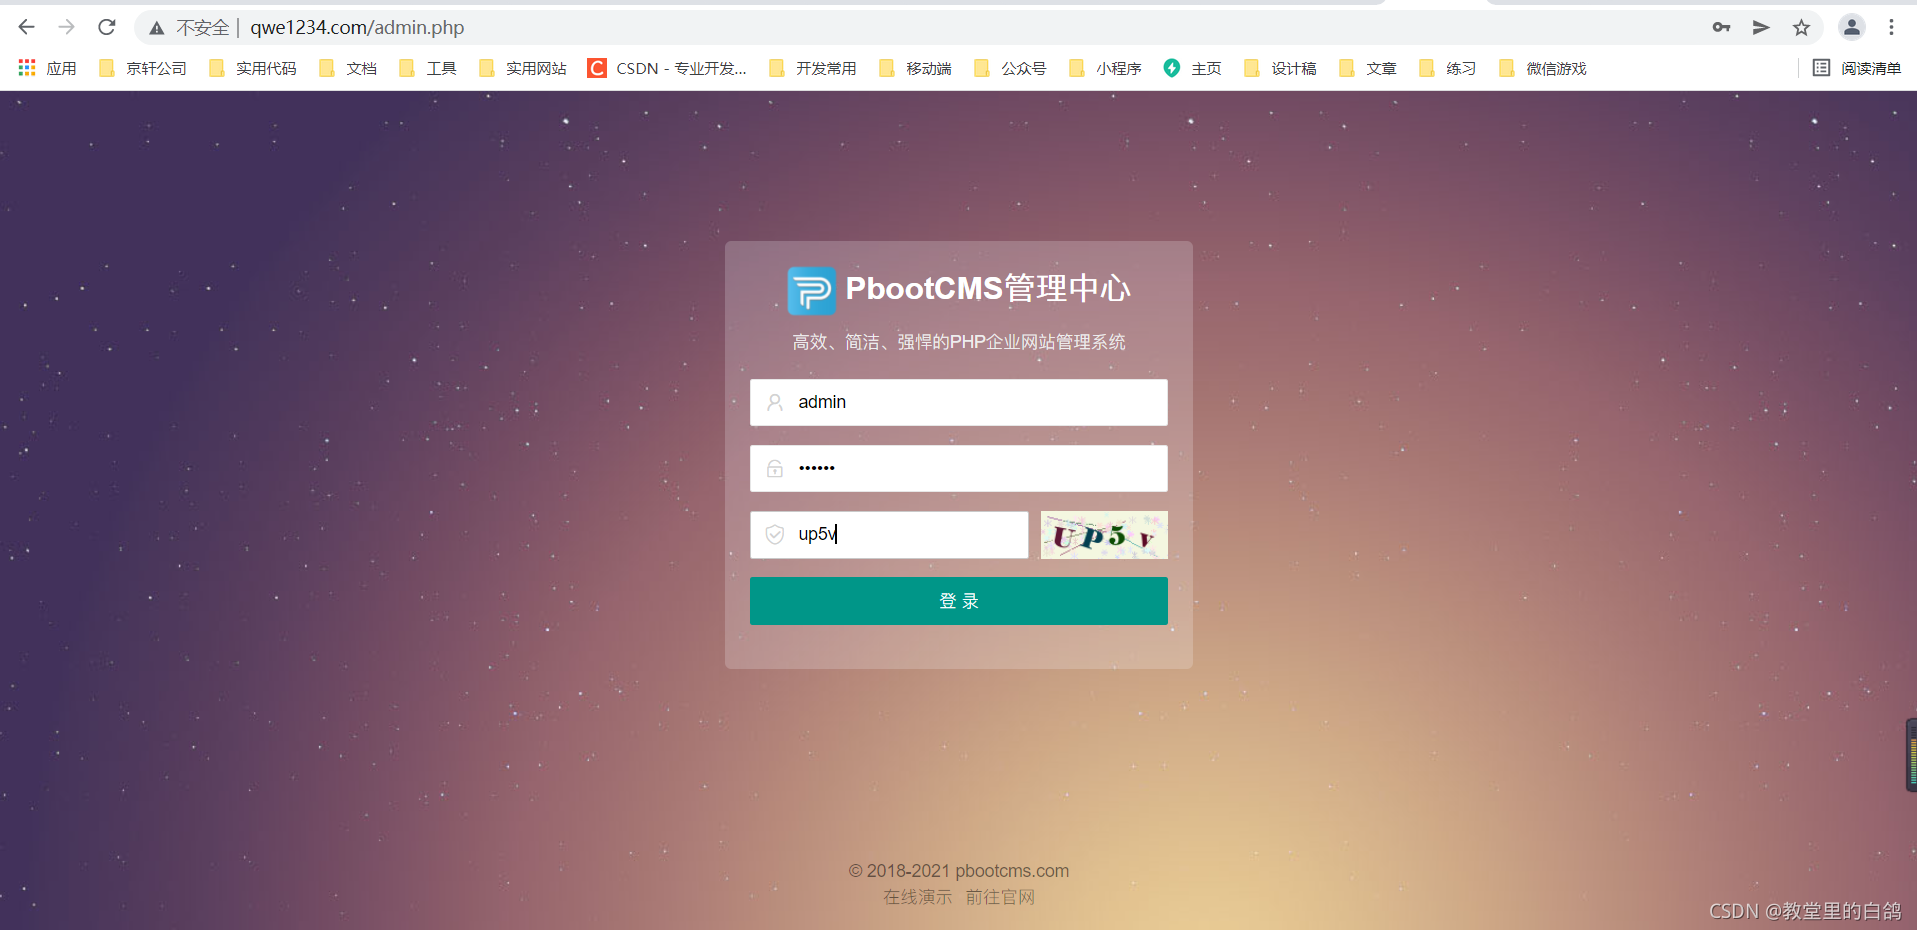Bookmark this page with star icon

click(x=1801, y=27)
